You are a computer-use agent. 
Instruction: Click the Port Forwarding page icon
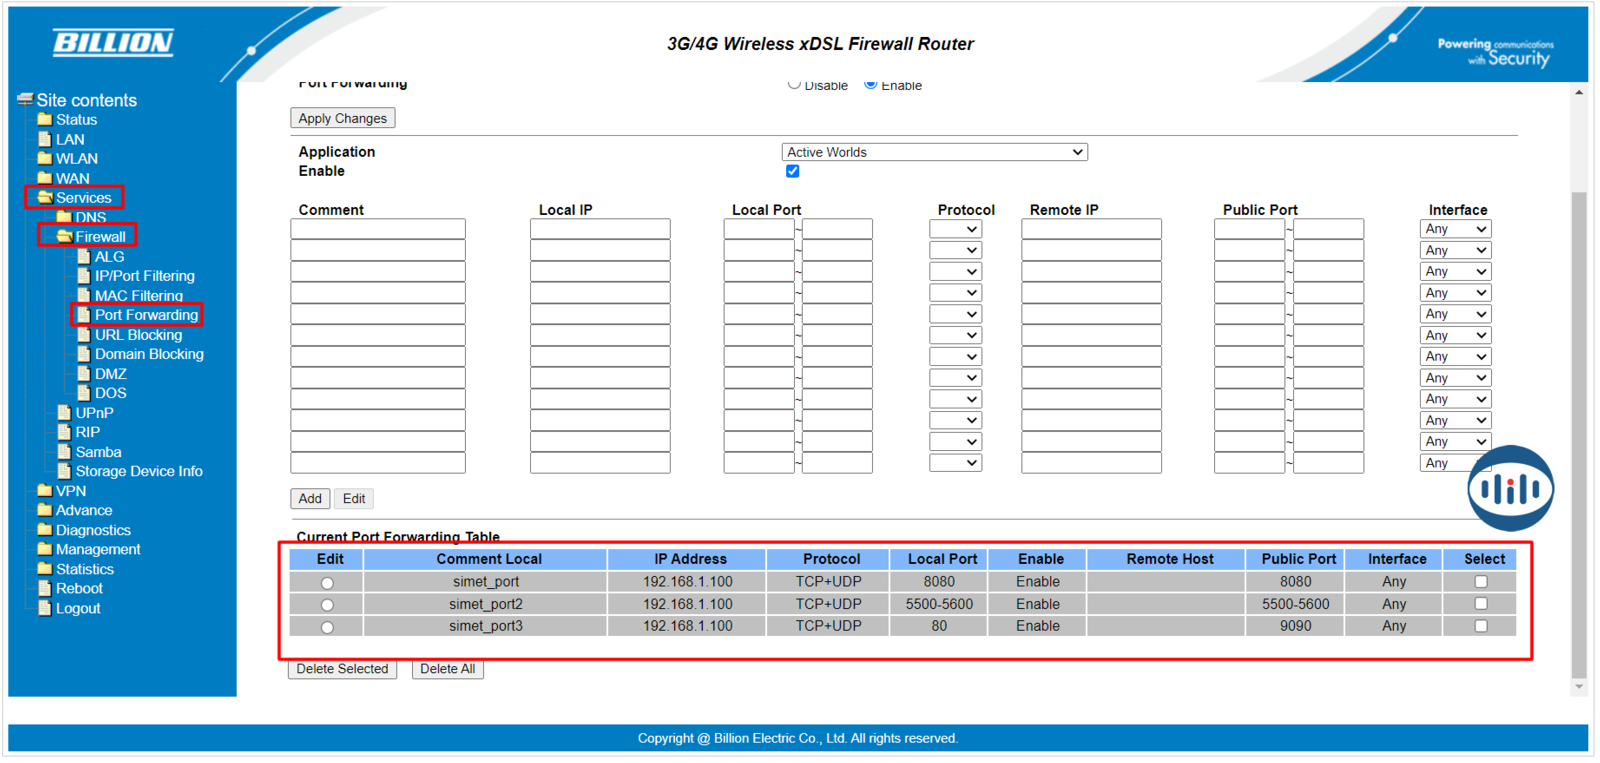pos(84,315)
